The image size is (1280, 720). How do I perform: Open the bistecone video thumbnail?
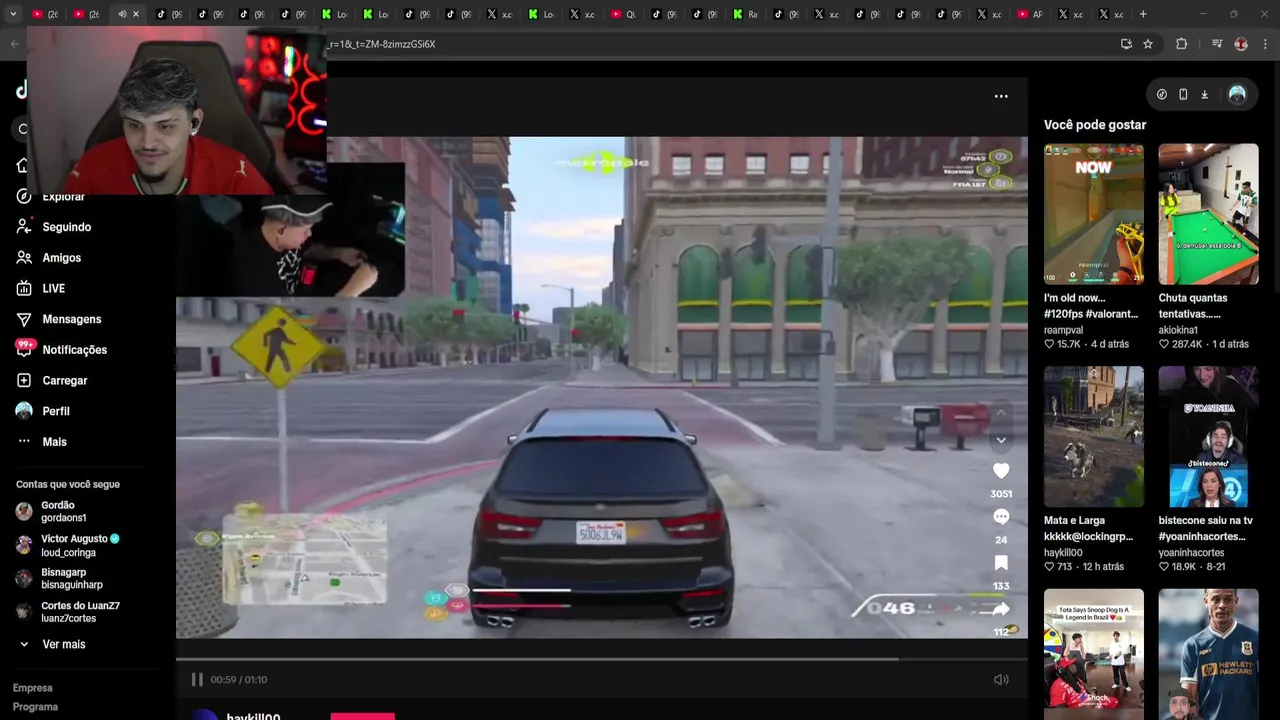(1208, 437)
